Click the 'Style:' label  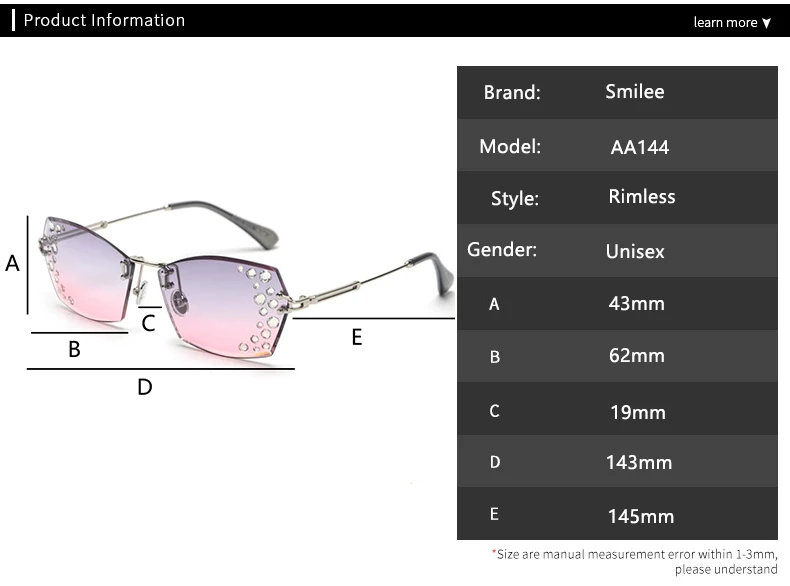[514, 199]
